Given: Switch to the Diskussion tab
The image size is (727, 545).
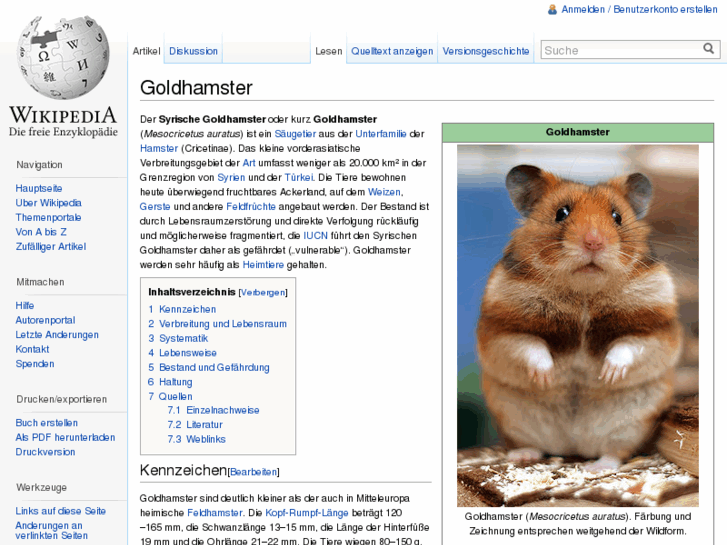Looking at the screenshot, I should pyautogui.click(x=193, y=51).
